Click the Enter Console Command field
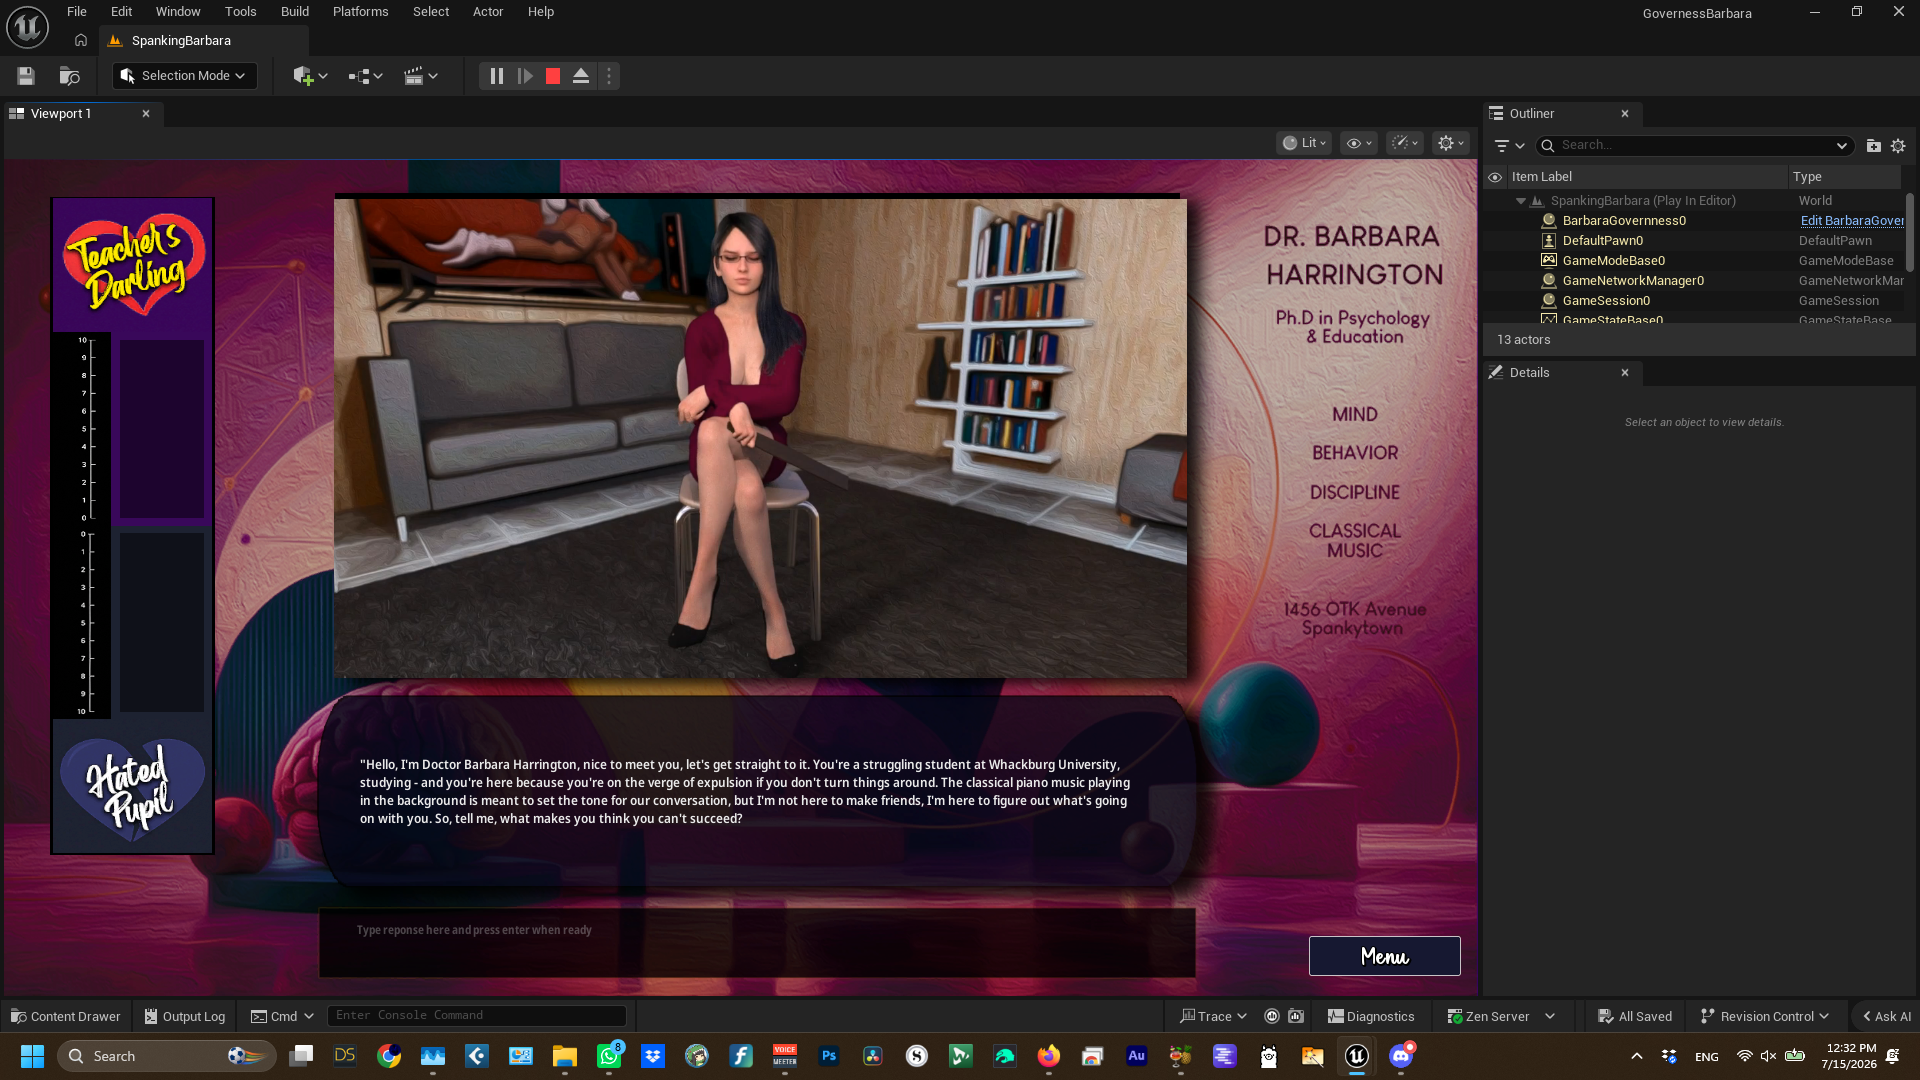 tap(477, 1016)
